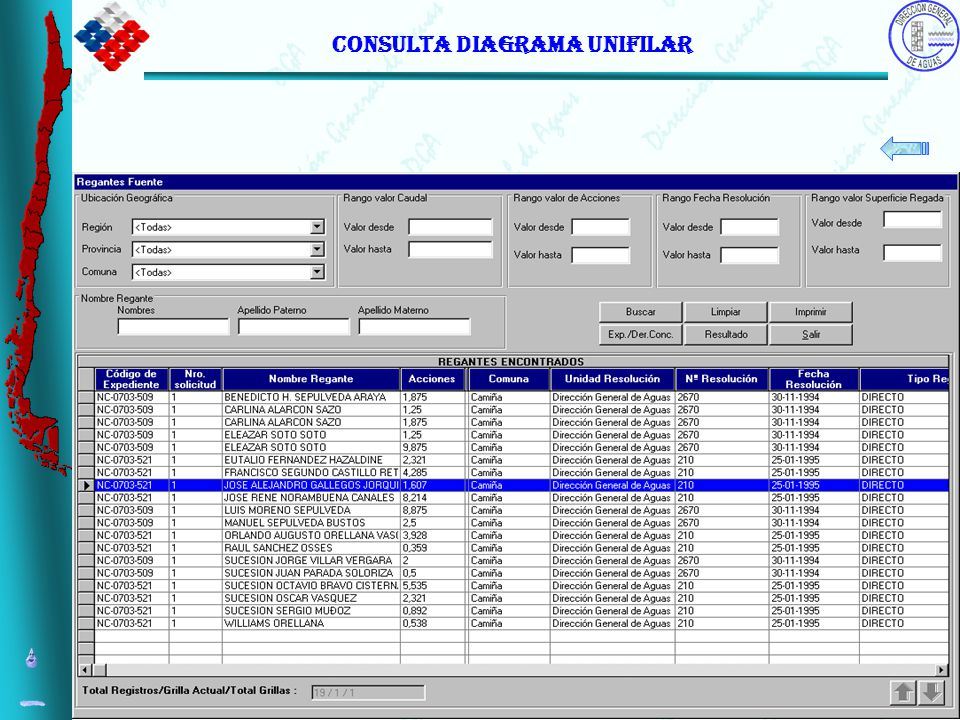Focus Fecha Resolución Valor hasta field

[x=749, y=255]
